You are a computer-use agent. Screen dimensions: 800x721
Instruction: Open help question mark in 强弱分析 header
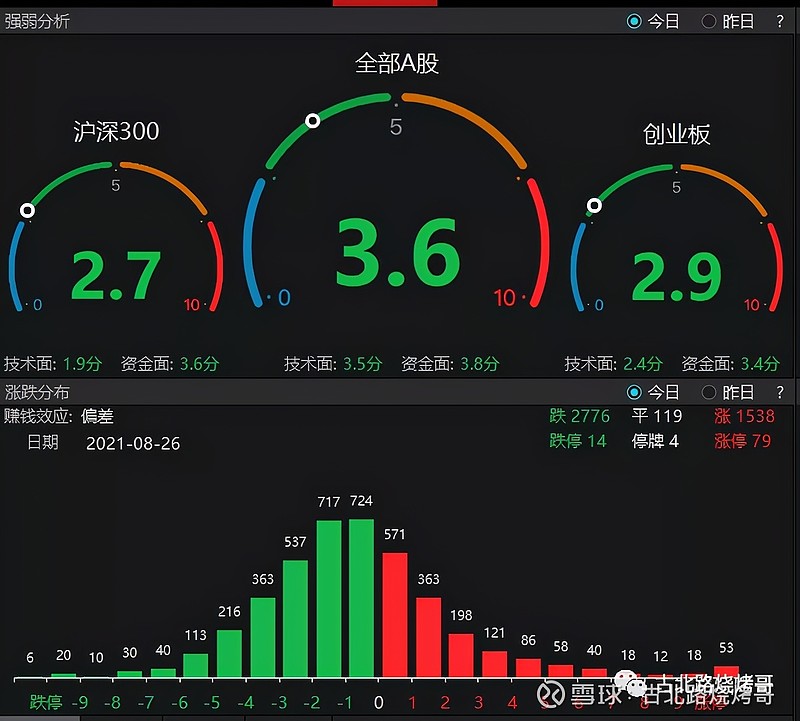click(x=780, y=21)
